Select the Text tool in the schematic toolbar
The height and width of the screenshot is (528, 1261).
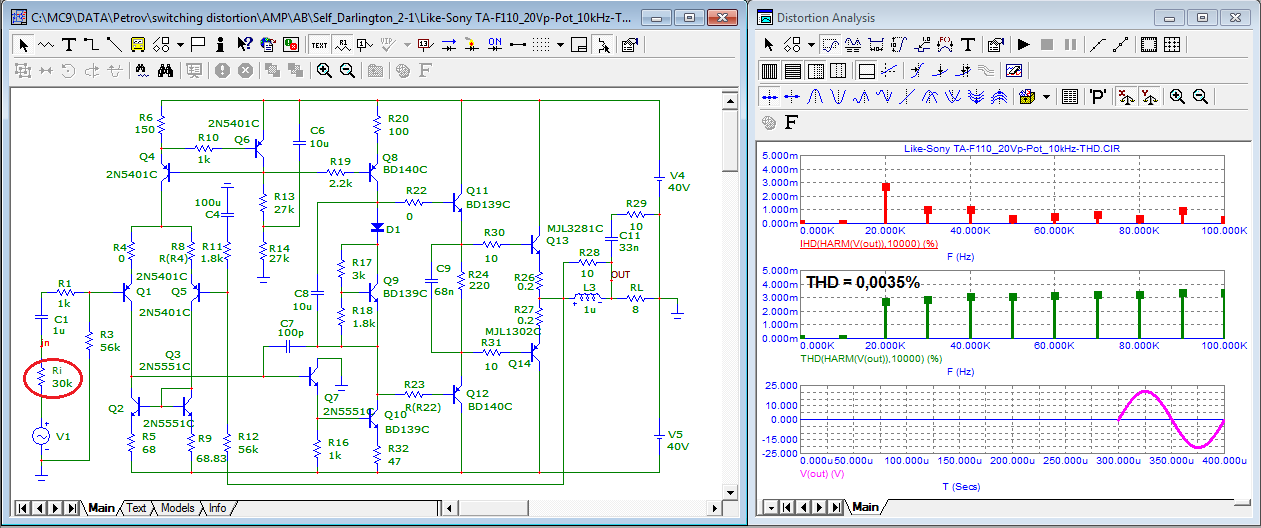tap(69, 45)
